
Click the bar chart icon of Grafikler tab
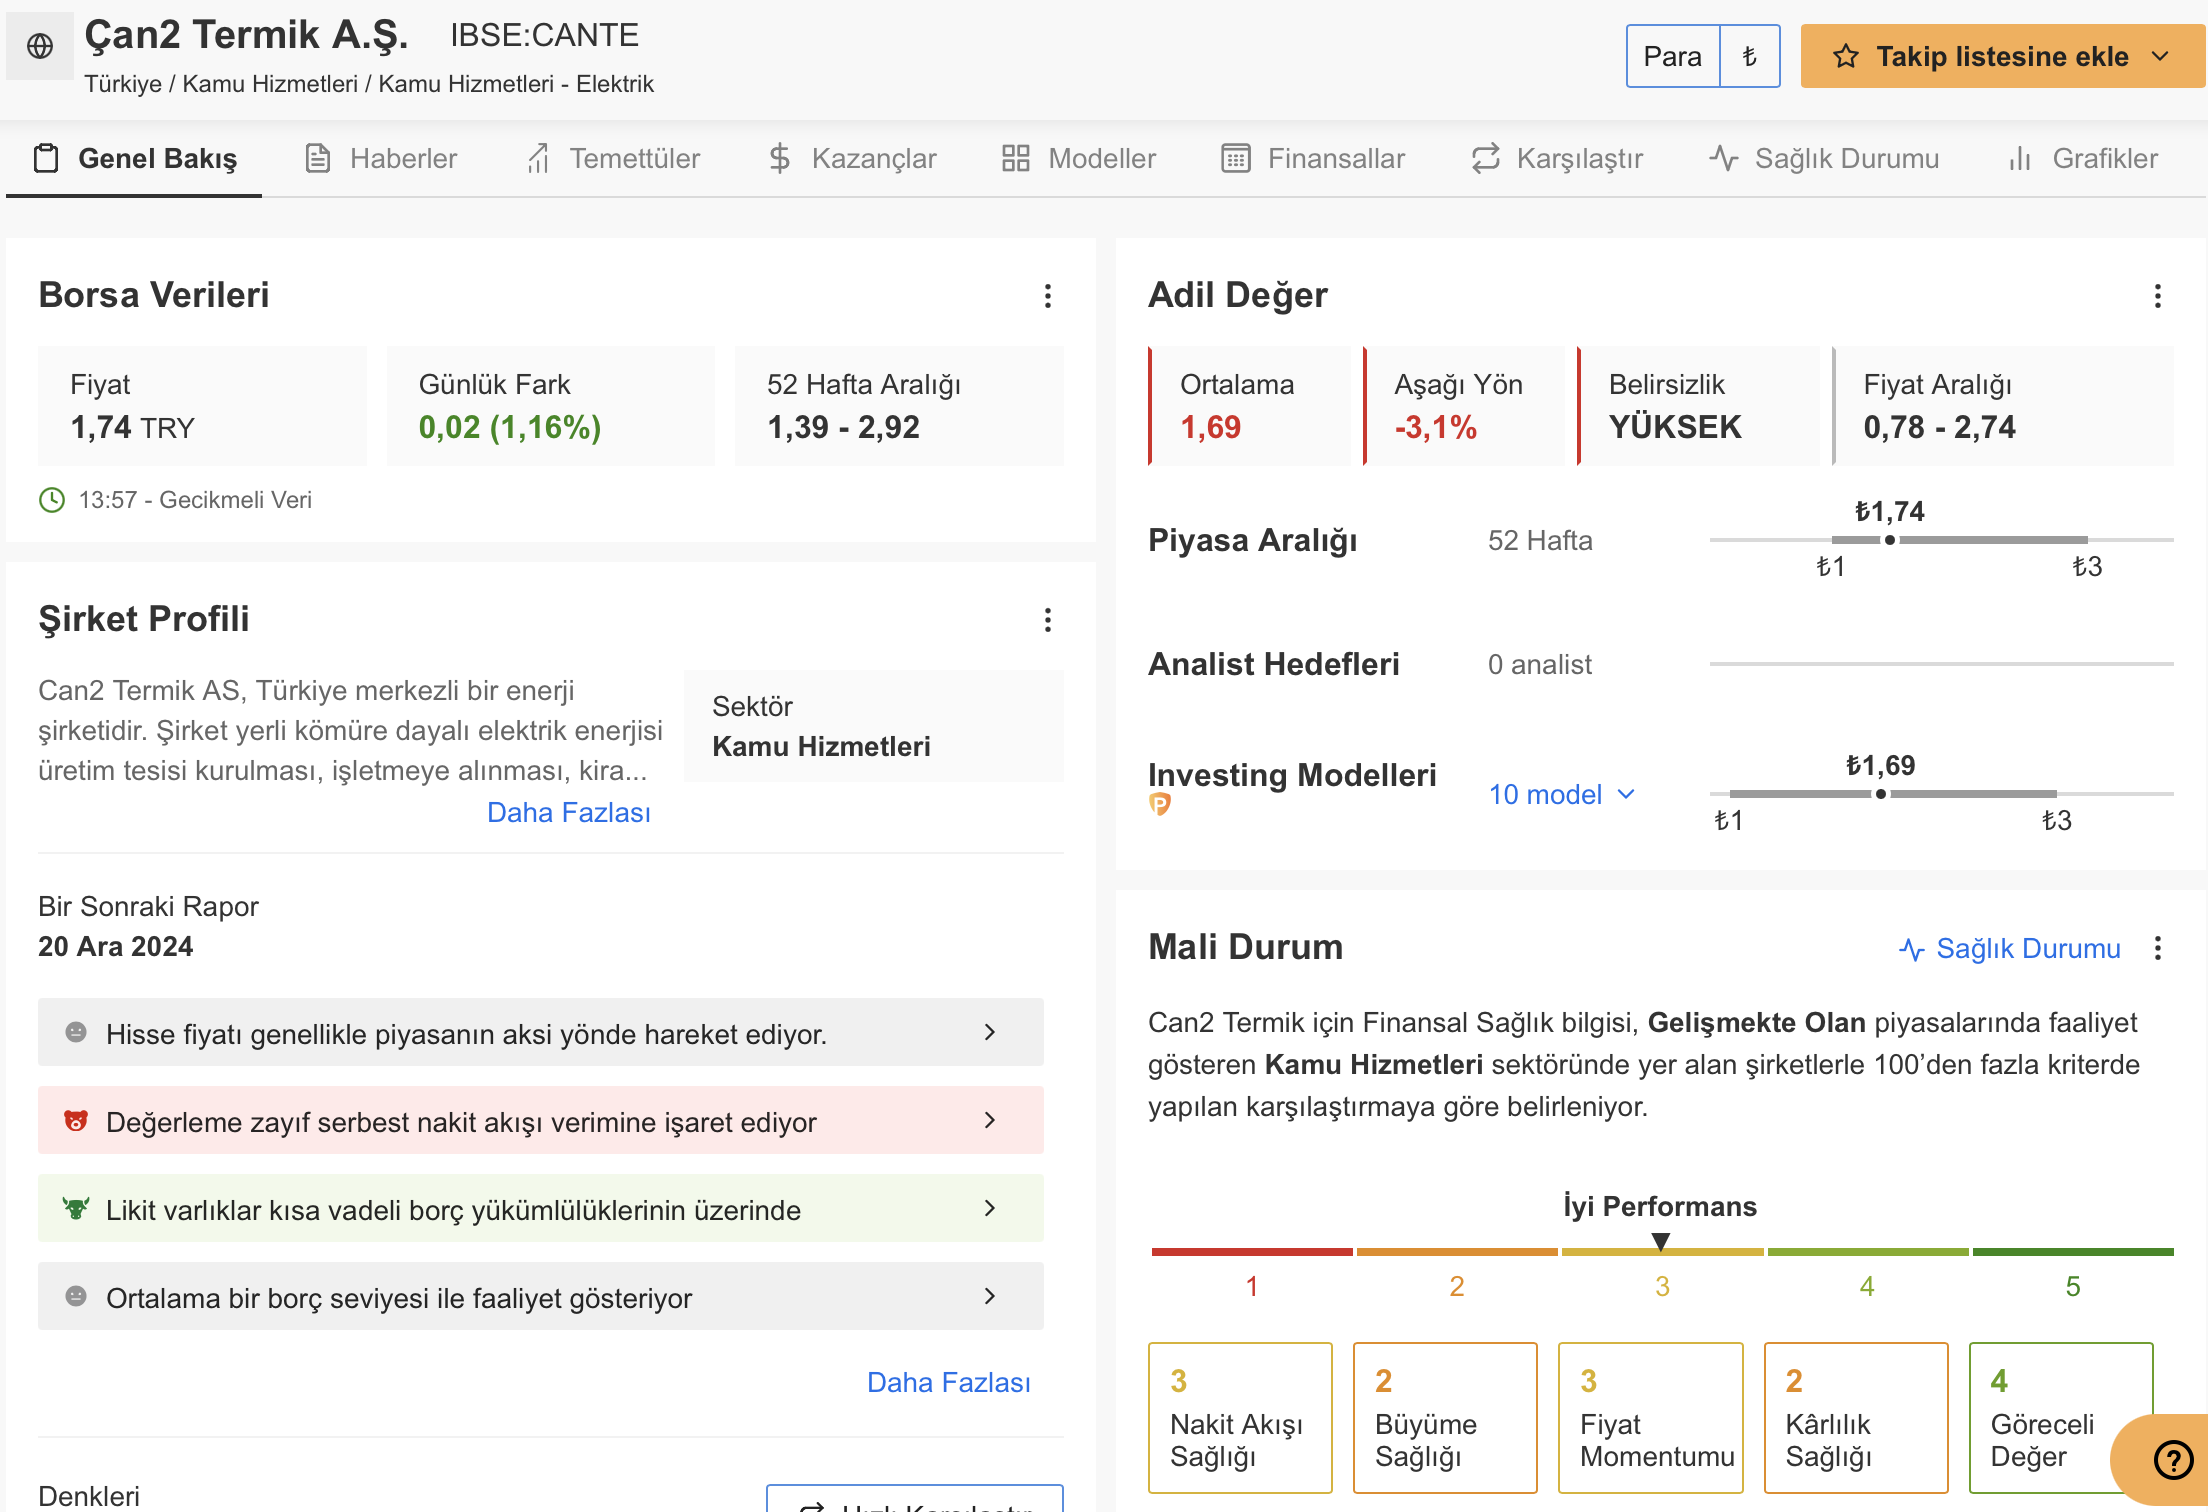coord(2020,158)
